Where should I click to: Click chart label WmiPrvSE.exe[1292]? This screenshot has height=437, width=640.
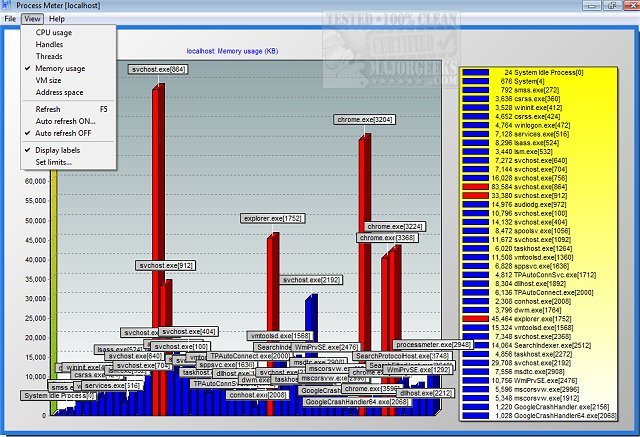(418, 370)
